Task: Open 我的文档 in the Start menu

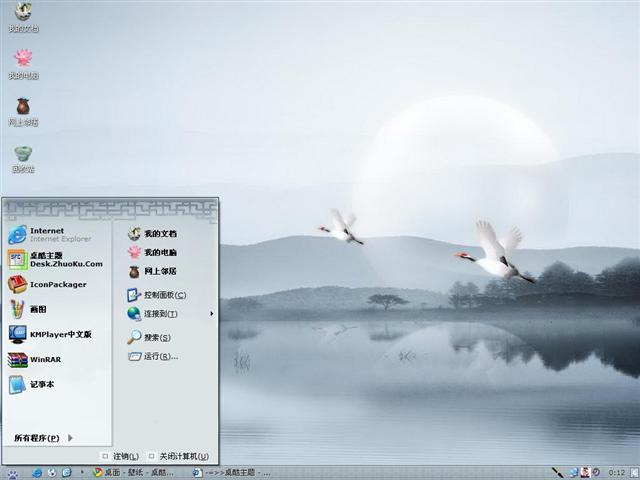Action: [x=152, y=234]
